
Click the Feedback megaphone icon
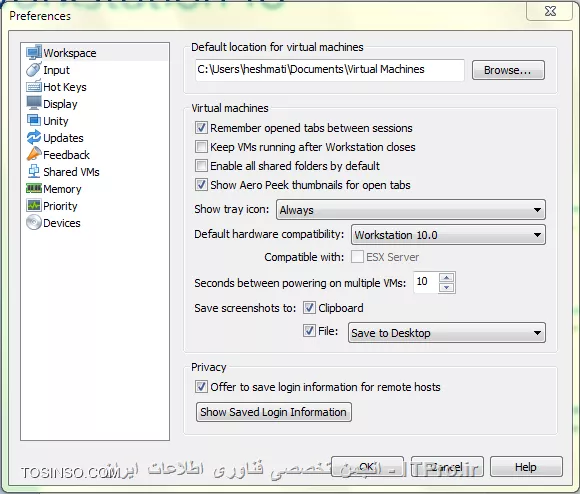pyautogui.click(x=34, y=154)
